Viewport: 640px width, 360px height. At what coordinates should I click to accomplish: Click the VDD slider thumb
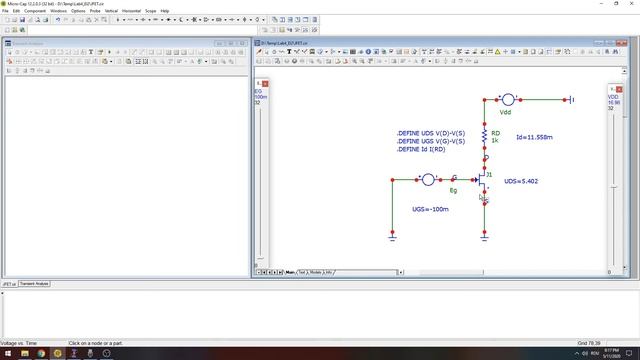613,187
